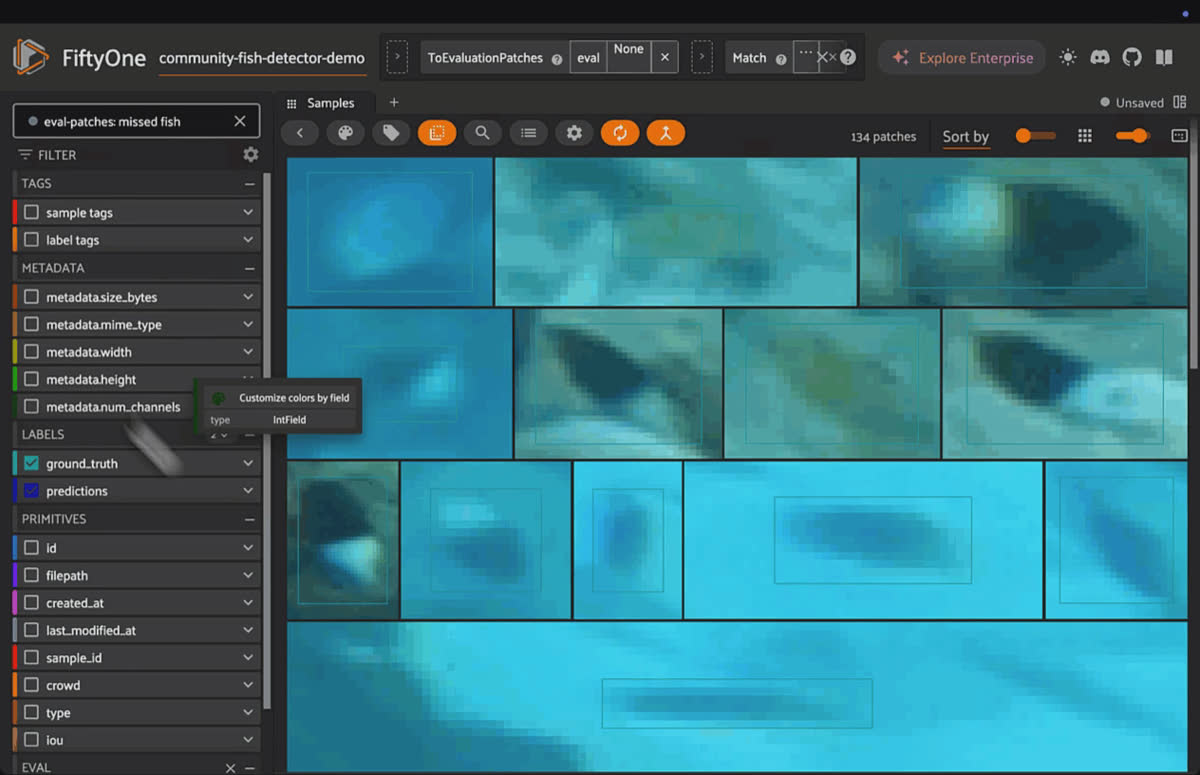
Task: Clear the eval-patches saved view
Action: tap(240, 121)
